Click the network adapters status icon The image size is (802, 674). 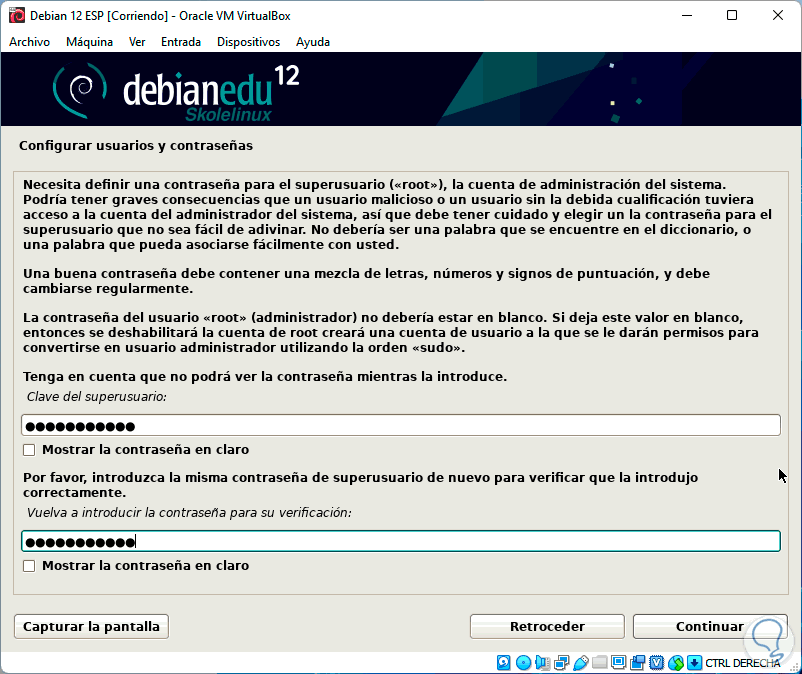(562, 663)
